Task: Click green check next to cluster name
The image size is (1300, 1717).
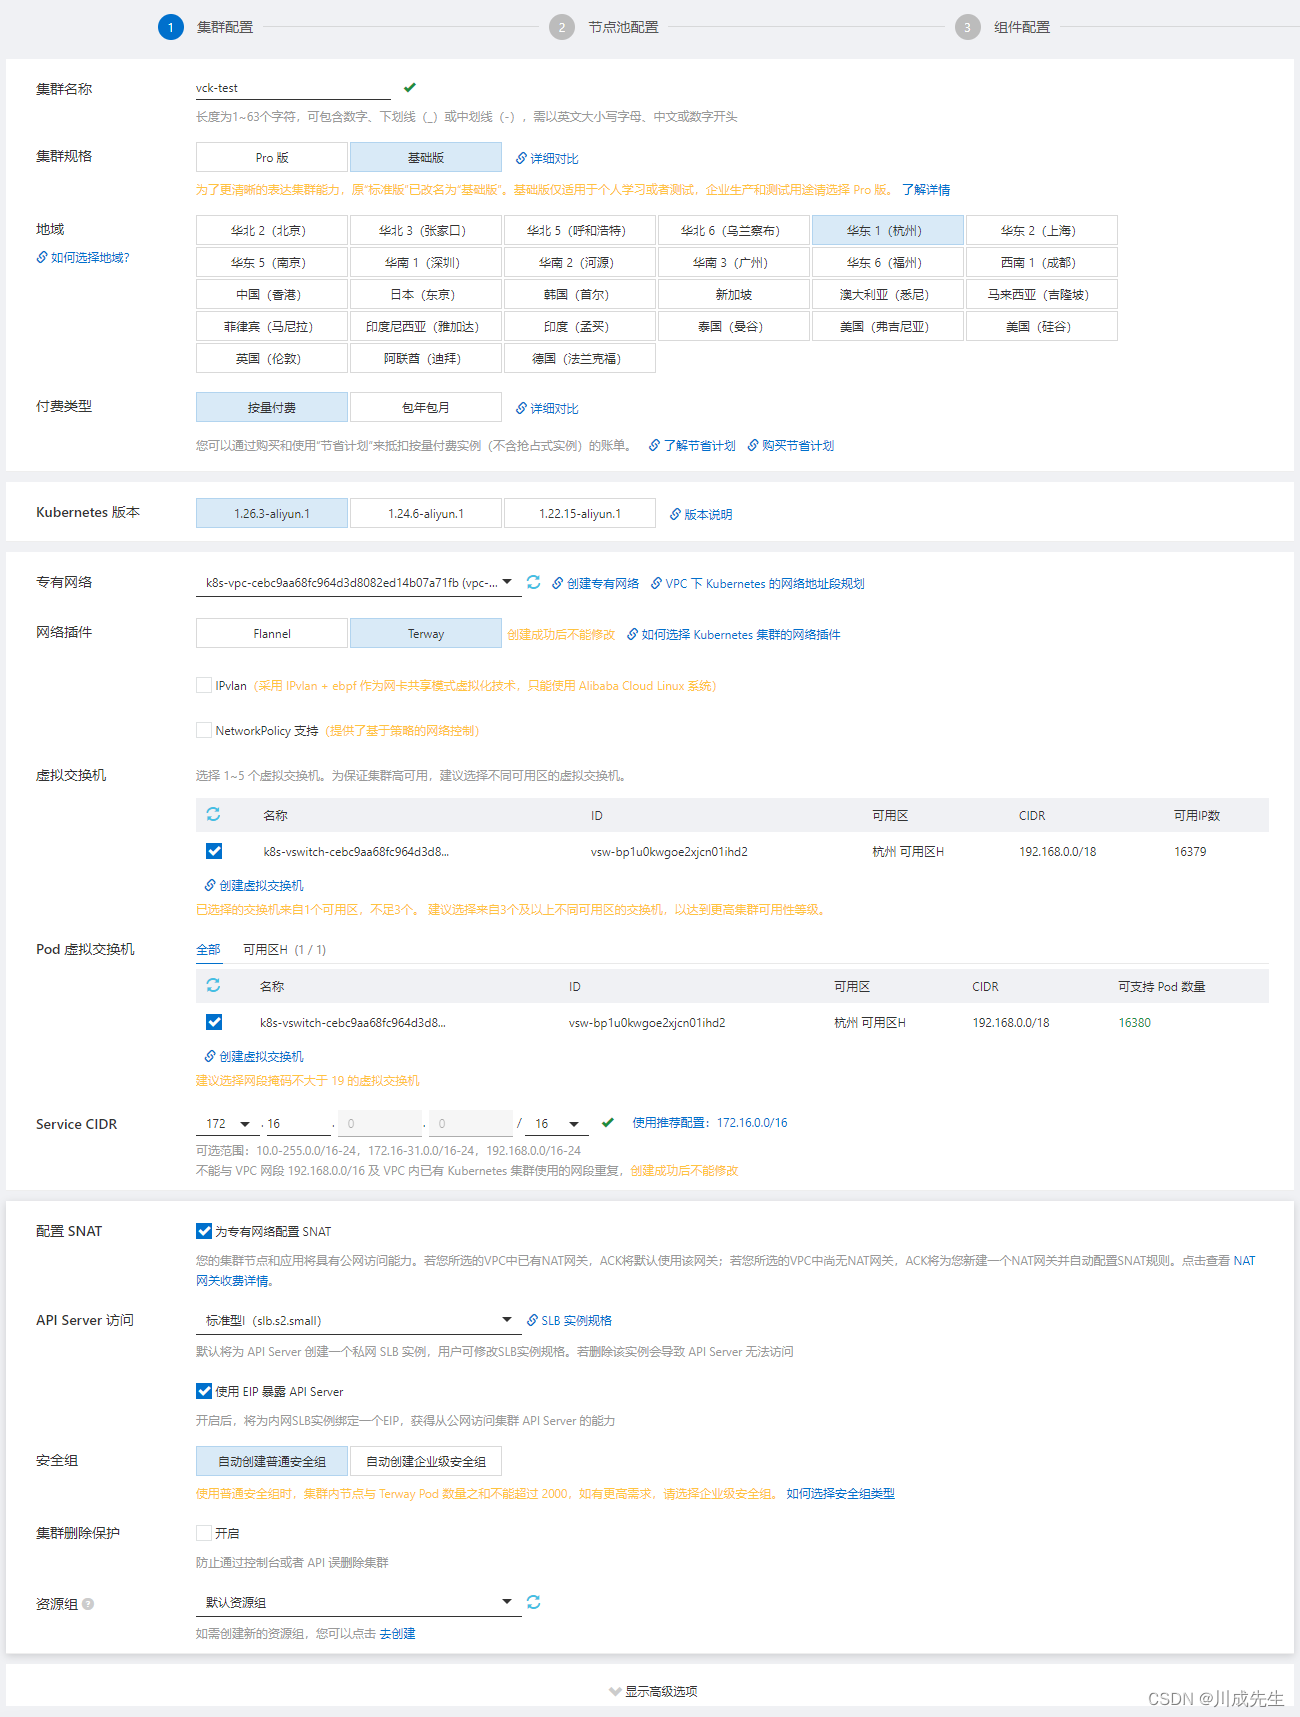Action: (x=410, y=88)
